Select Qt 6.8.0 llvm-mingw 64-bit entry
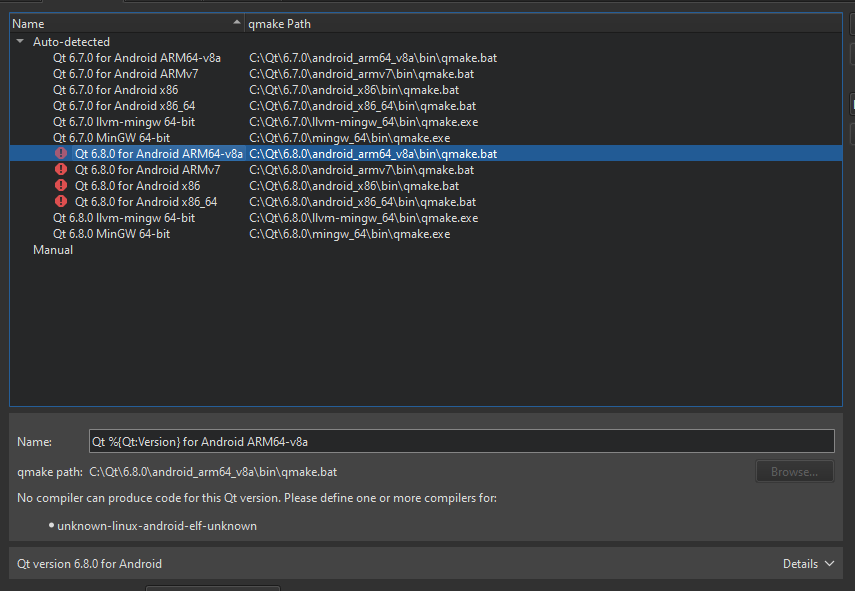855x591 pixels. (x=124, y=218)
